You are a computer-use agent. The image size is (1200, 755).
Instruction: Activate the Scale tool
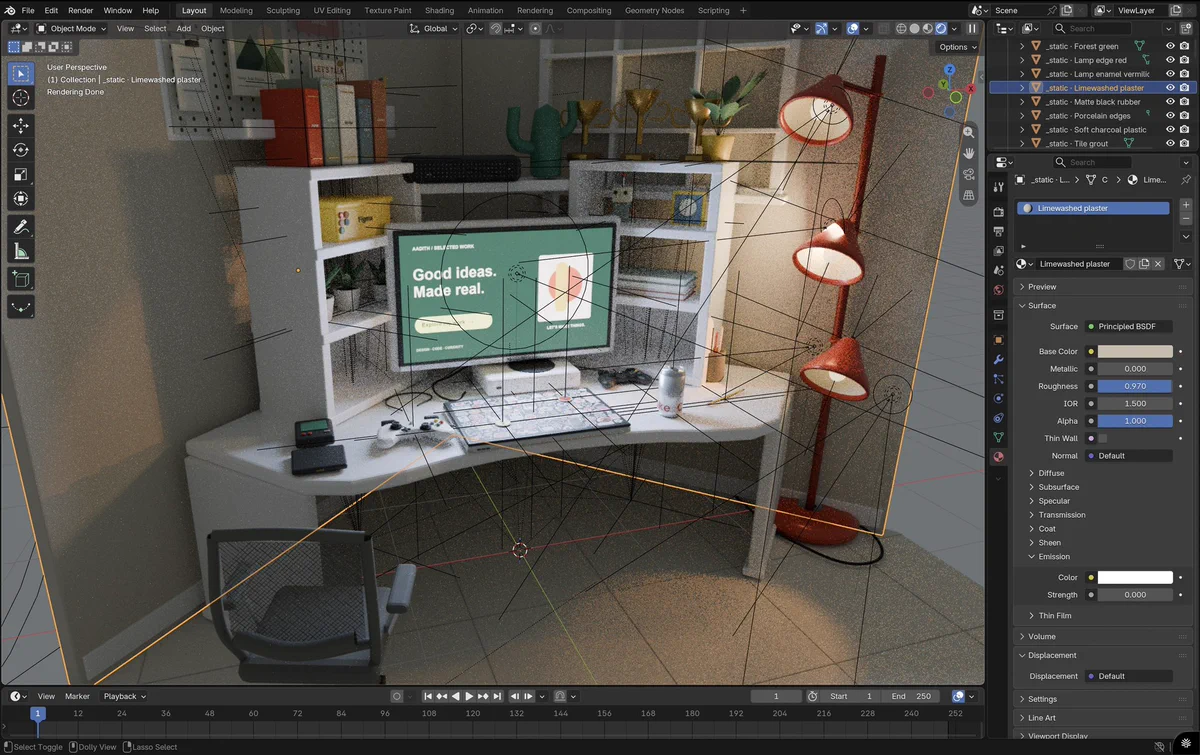coord(21,175)
